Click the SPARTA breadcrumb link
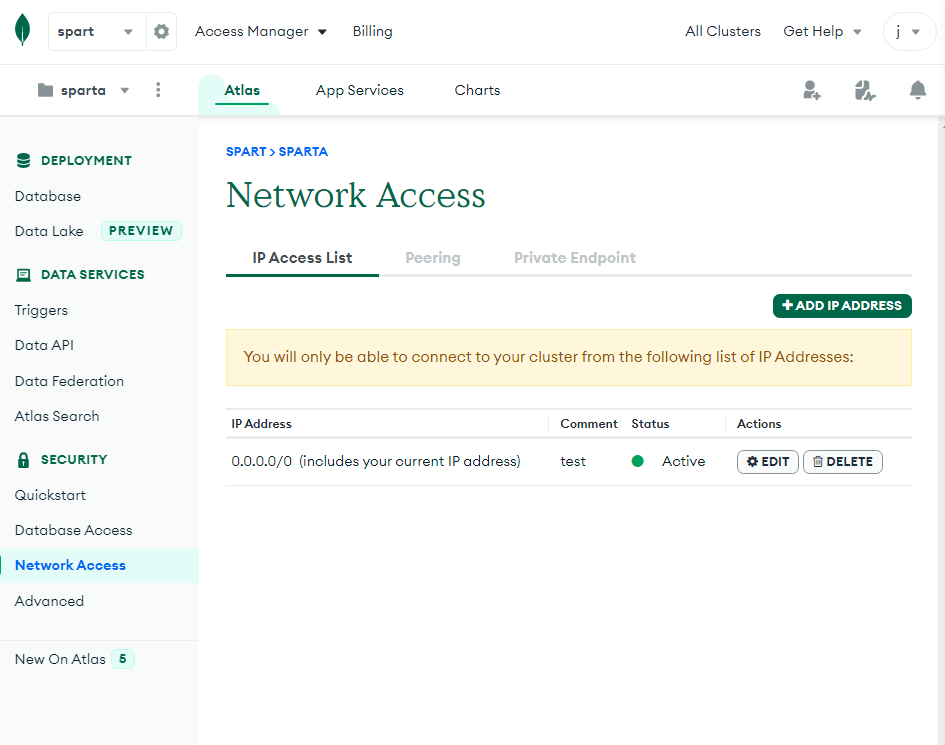Image resolution: width=945 pixels, height=745 pixels. (x=303, y=152)
